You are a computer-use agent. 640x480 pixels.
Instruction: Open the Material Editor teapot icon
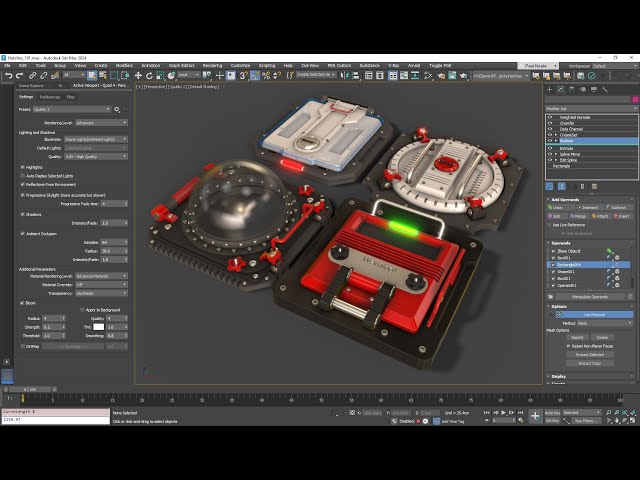(x=441, y=76)
